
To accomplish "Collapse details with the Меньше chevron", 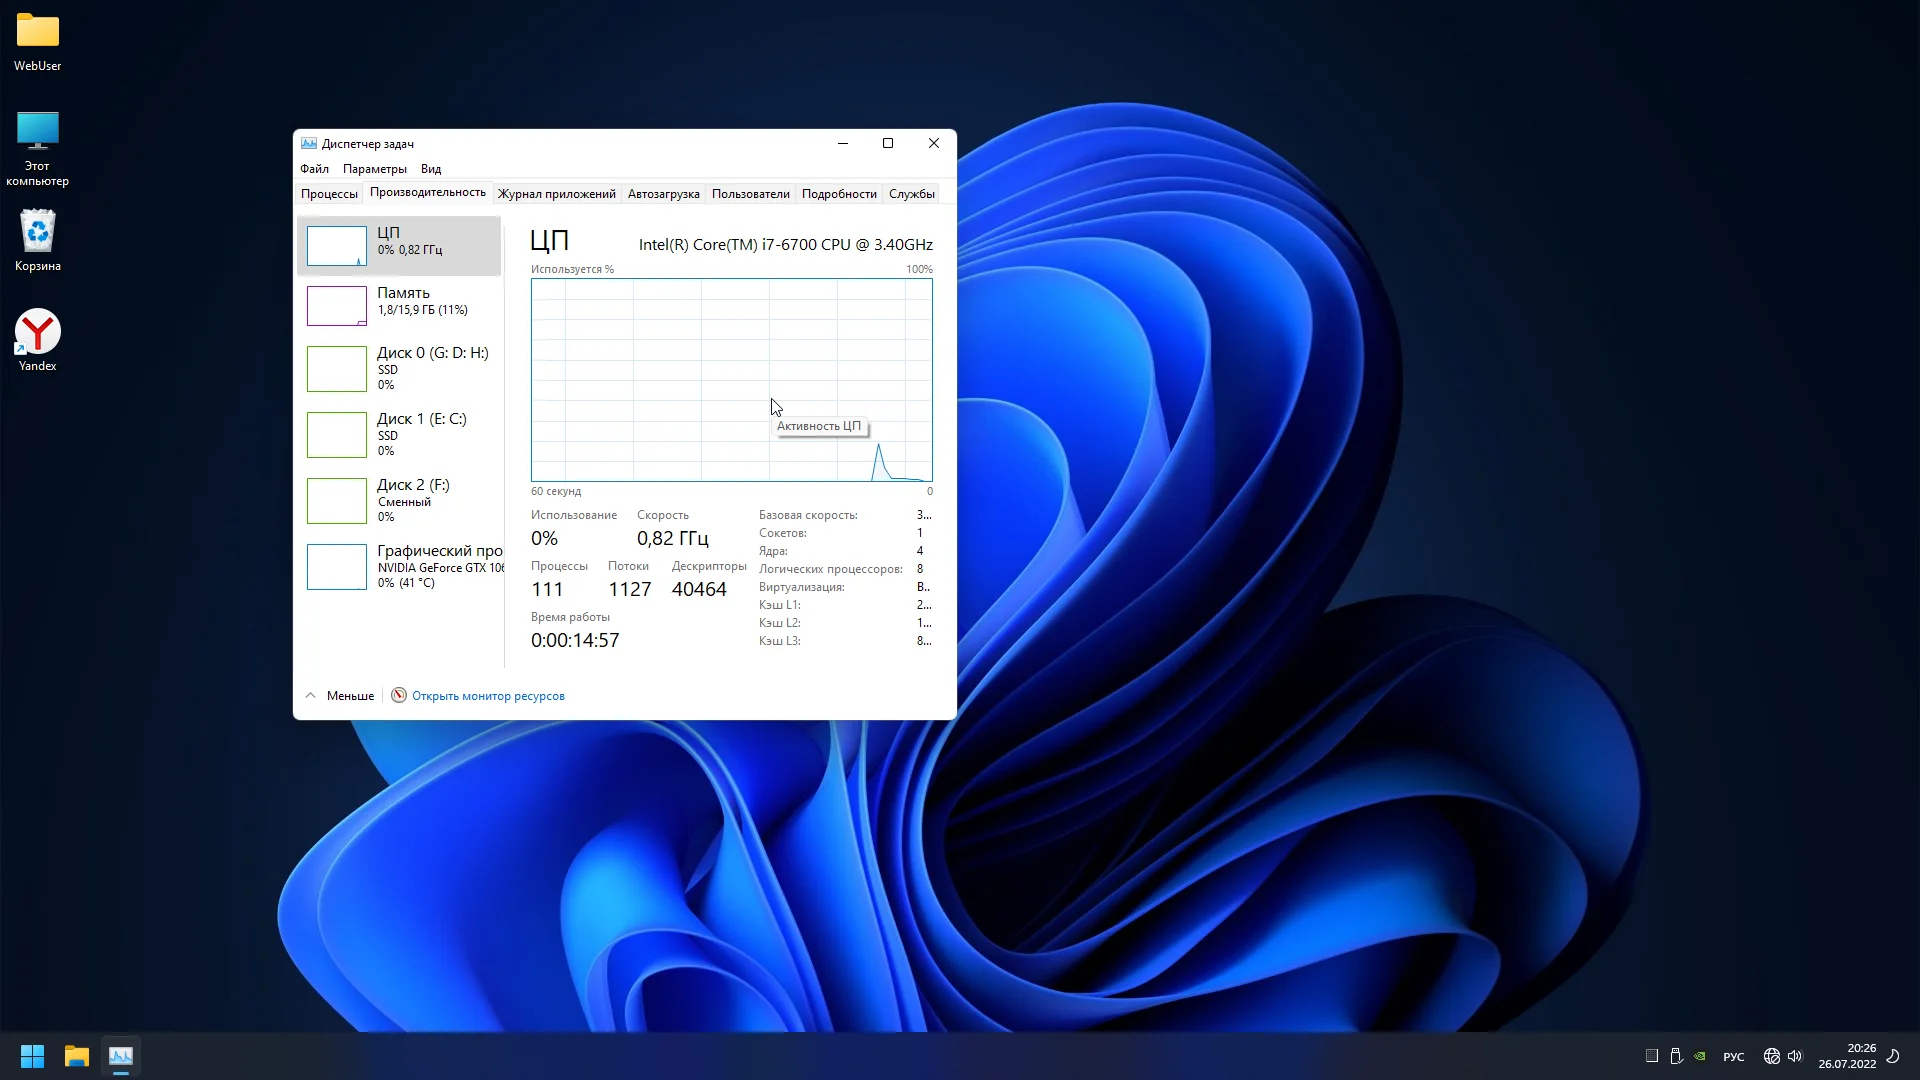I will pos(311,696).
